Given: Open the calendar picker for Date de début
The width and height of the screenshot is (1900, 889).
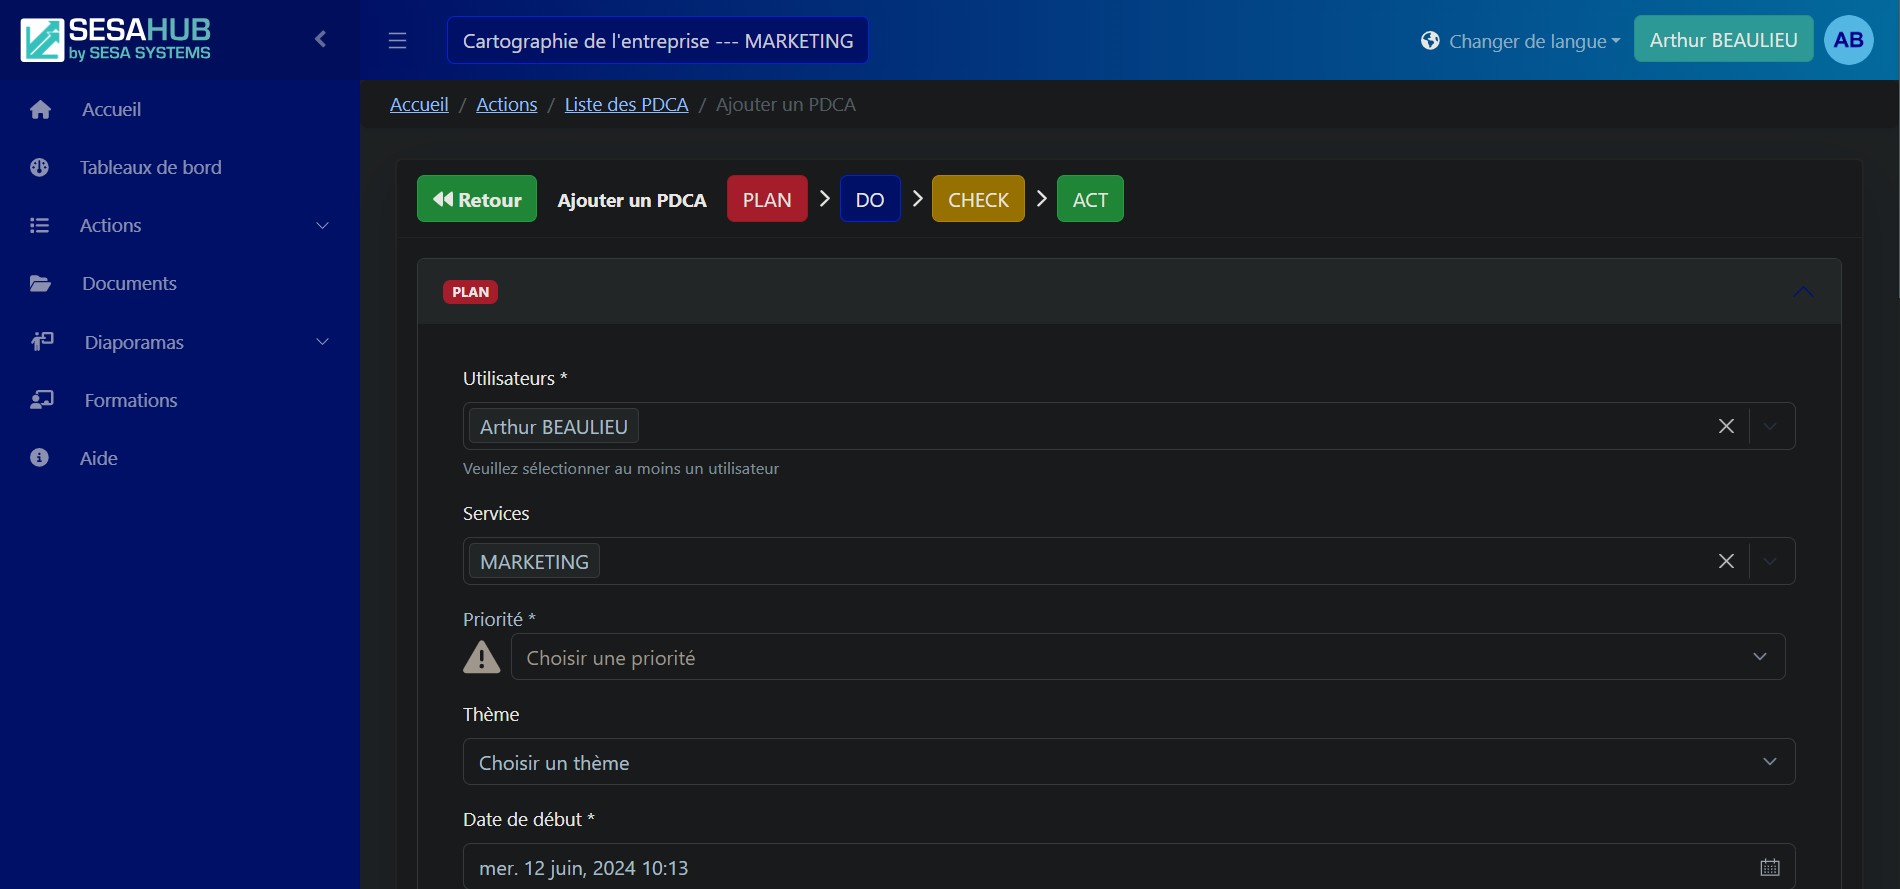Looking at the screenshot, I should tap(1769, 867).
